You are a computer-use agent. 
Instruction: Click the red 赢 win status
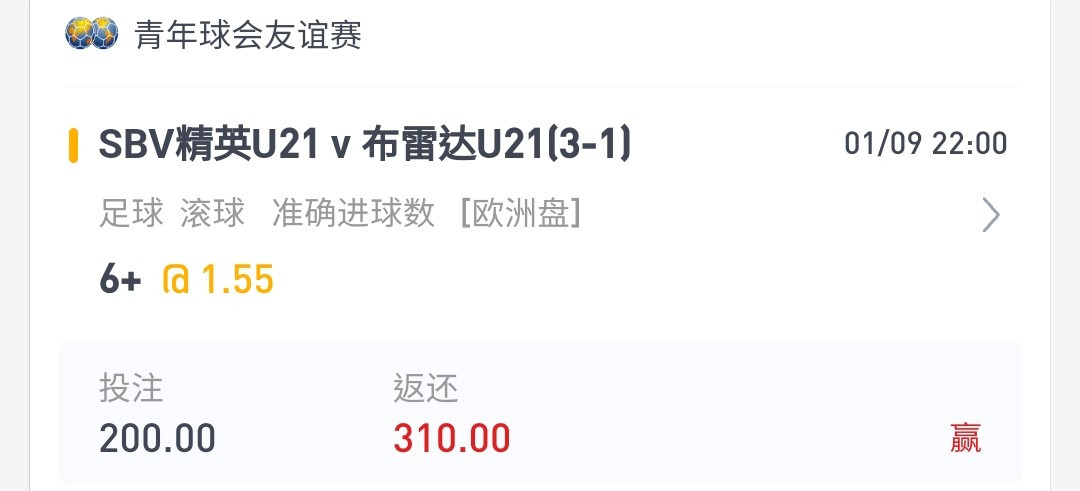tap(966, 438)
